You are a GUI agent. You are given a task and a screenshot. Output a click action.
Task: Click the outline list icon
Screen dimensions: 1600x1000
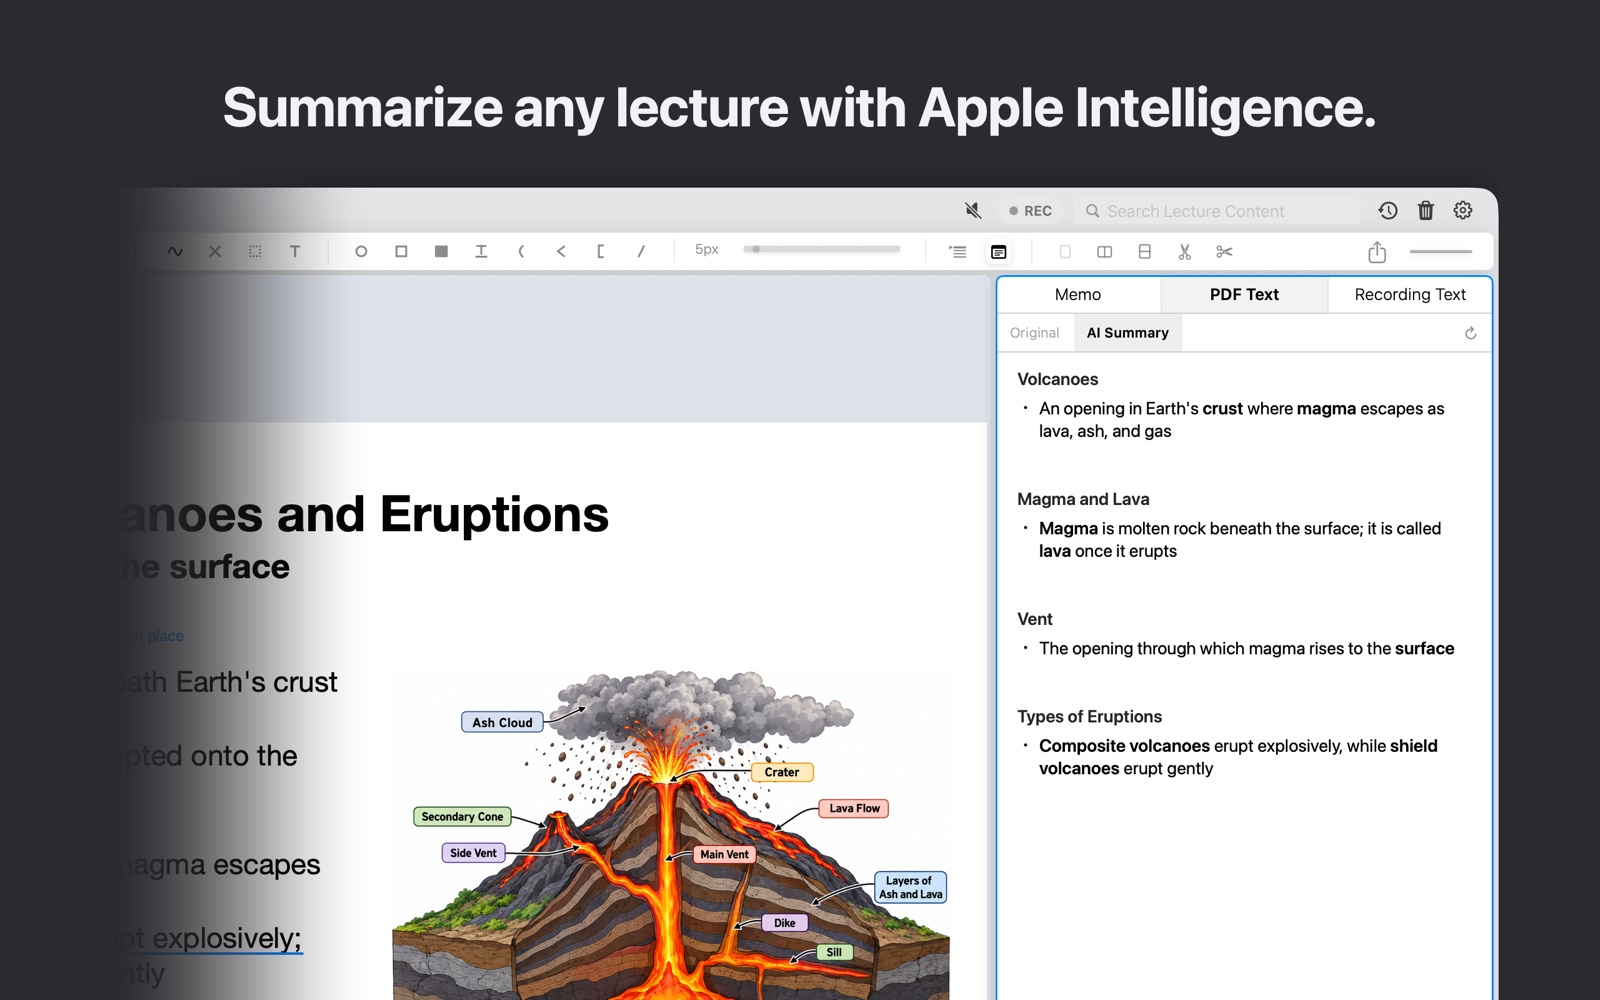(958, 251)
